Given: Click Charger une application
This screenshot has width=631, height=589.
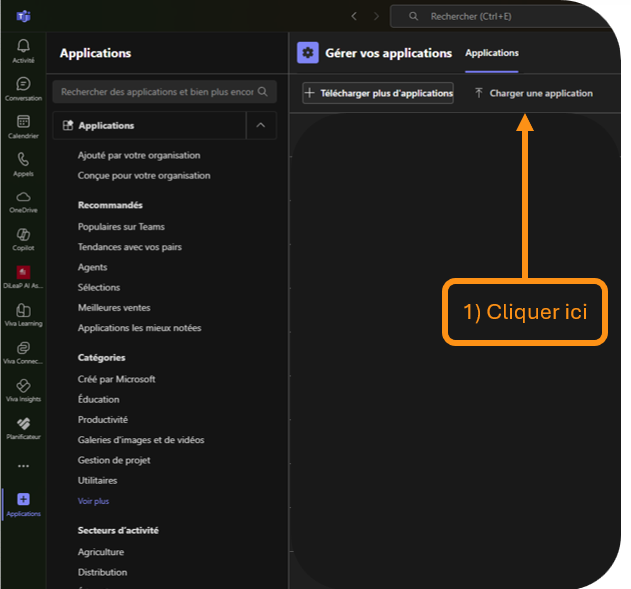Looking at the screenshot, I should pyautogui.click(x=533, y=93).
